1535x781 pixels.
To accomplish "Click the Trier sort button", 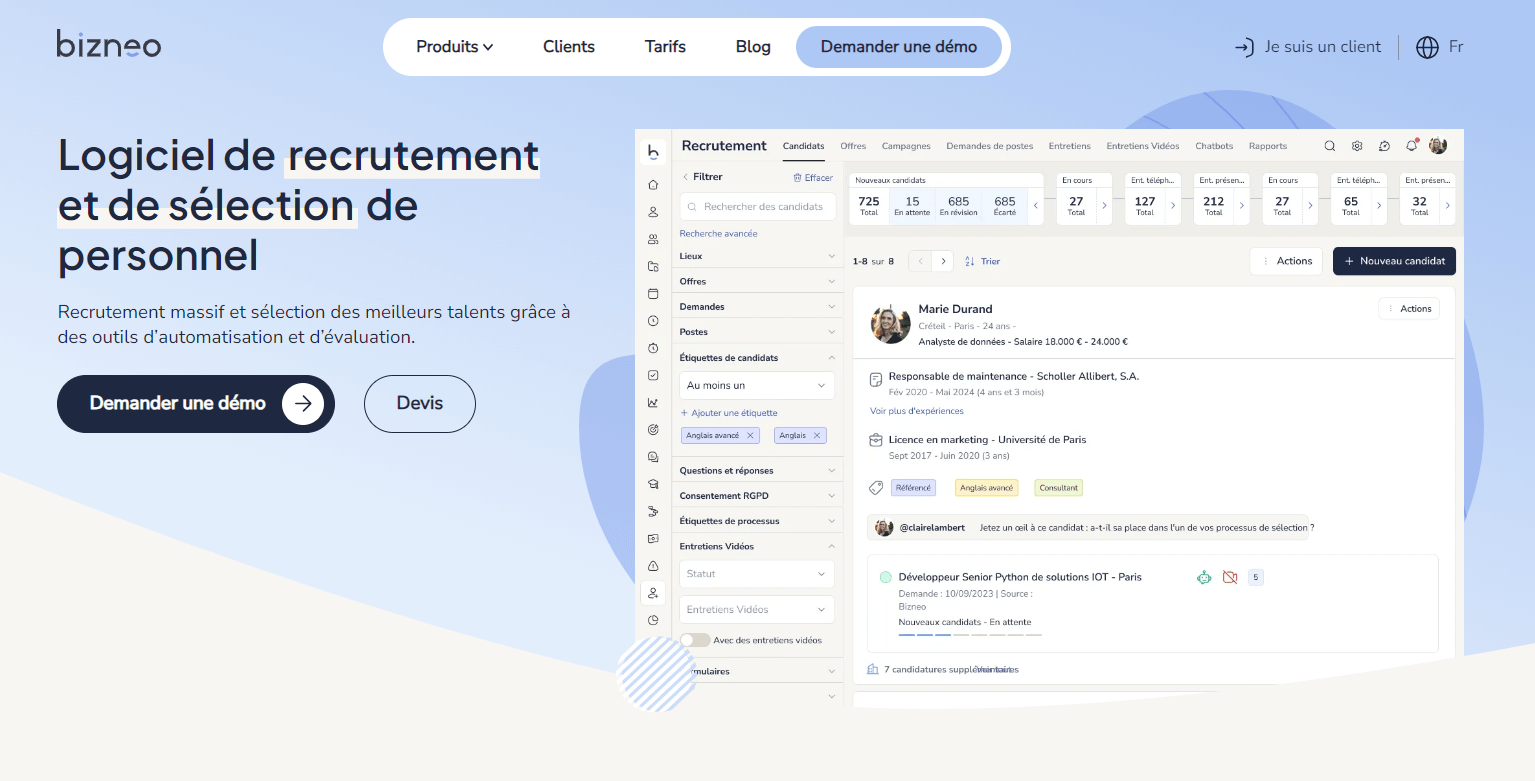I will click(982, 262).
